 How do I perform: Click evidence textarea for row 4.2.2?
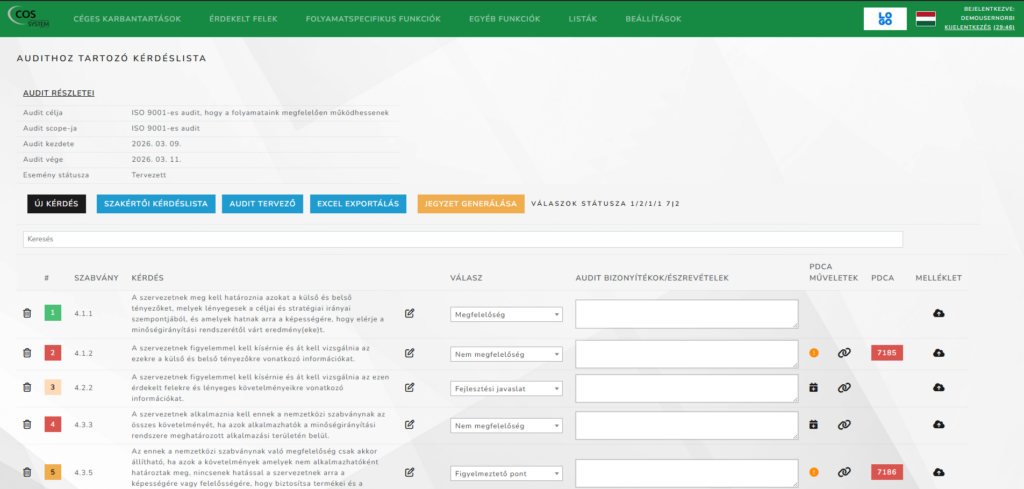tap(687, 388)
